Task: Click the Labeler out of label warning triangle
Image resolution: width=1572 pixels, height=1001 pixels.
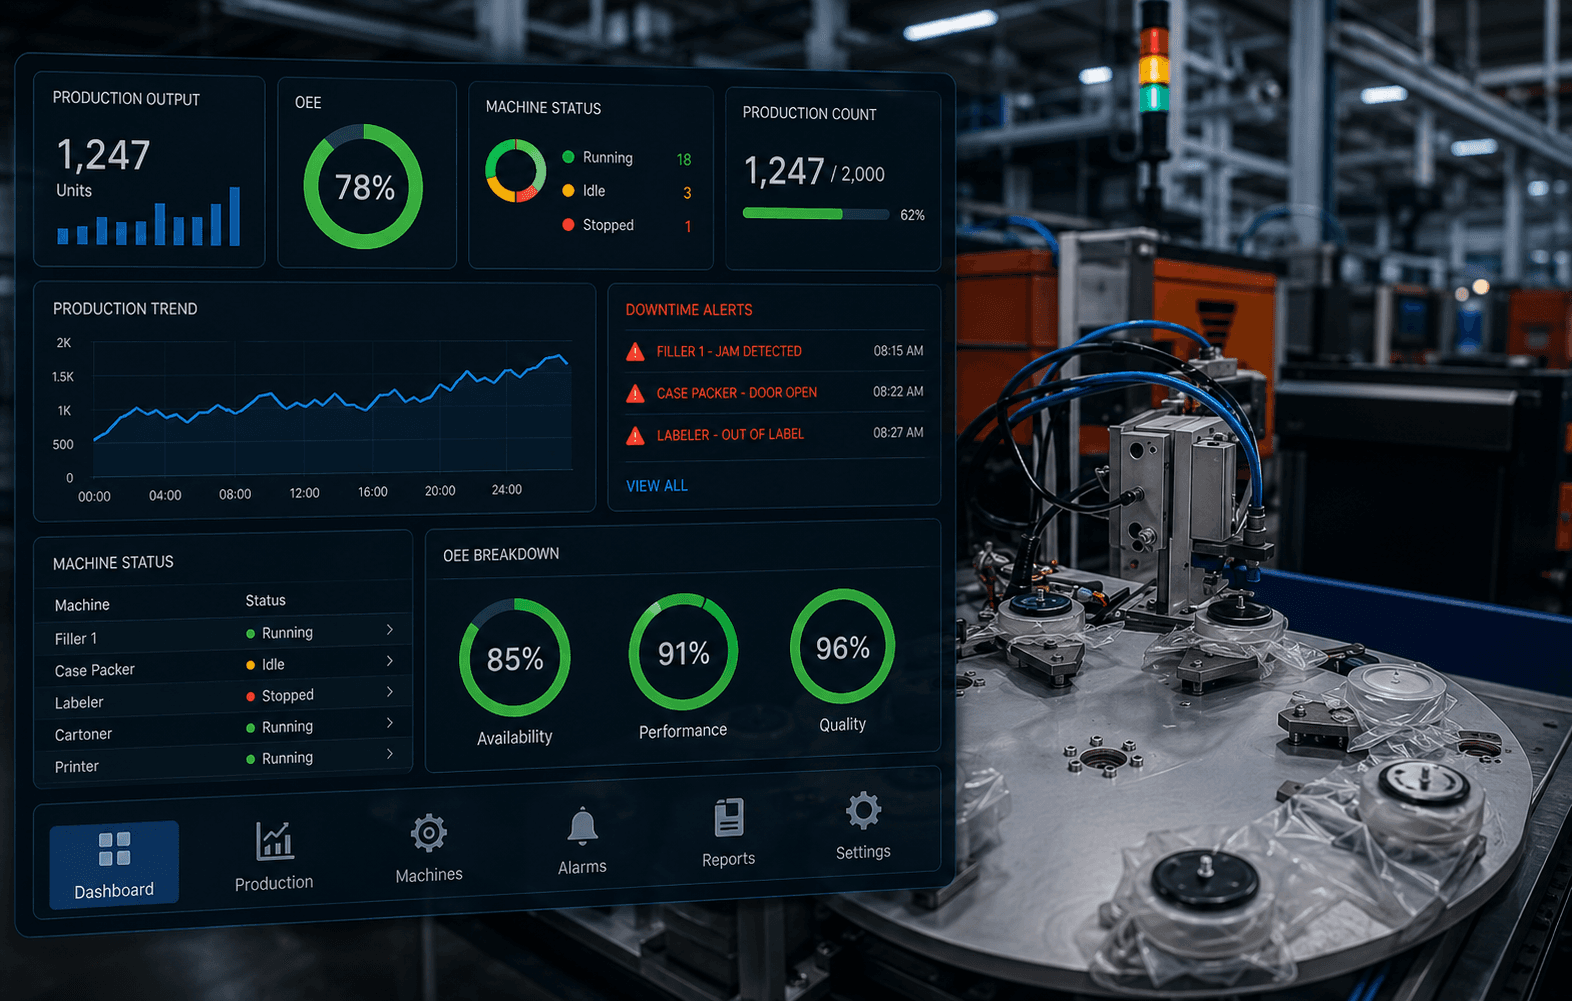Action: pyautogui.click(x=635, y=436)
